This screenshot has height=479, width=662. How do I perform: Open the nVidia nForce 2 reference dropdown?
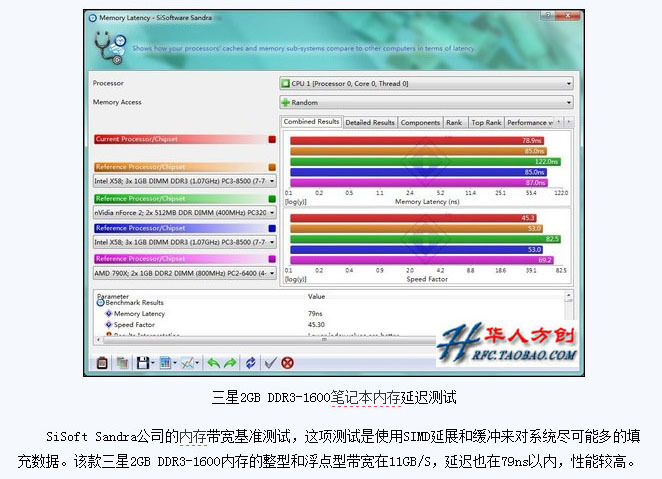[184, 213]
